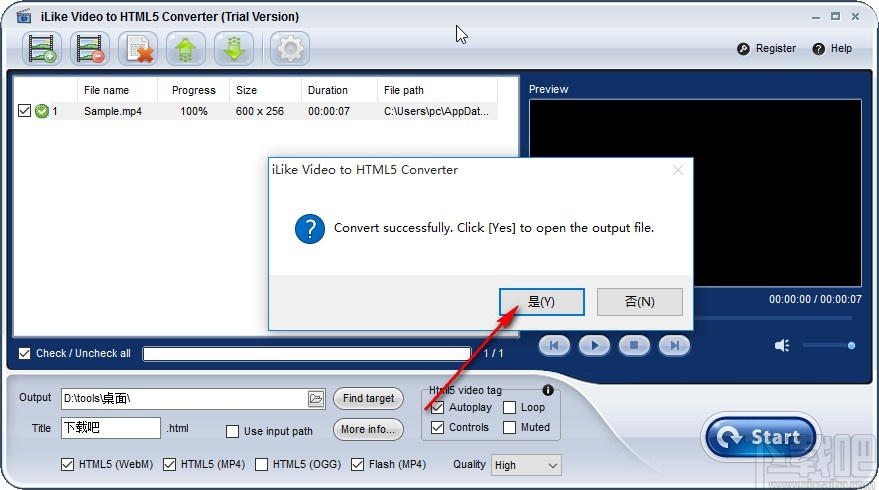Click the Html5 video tag info icon
The image size is (879, 490).
pyautogui.click(x=548, y=390)
